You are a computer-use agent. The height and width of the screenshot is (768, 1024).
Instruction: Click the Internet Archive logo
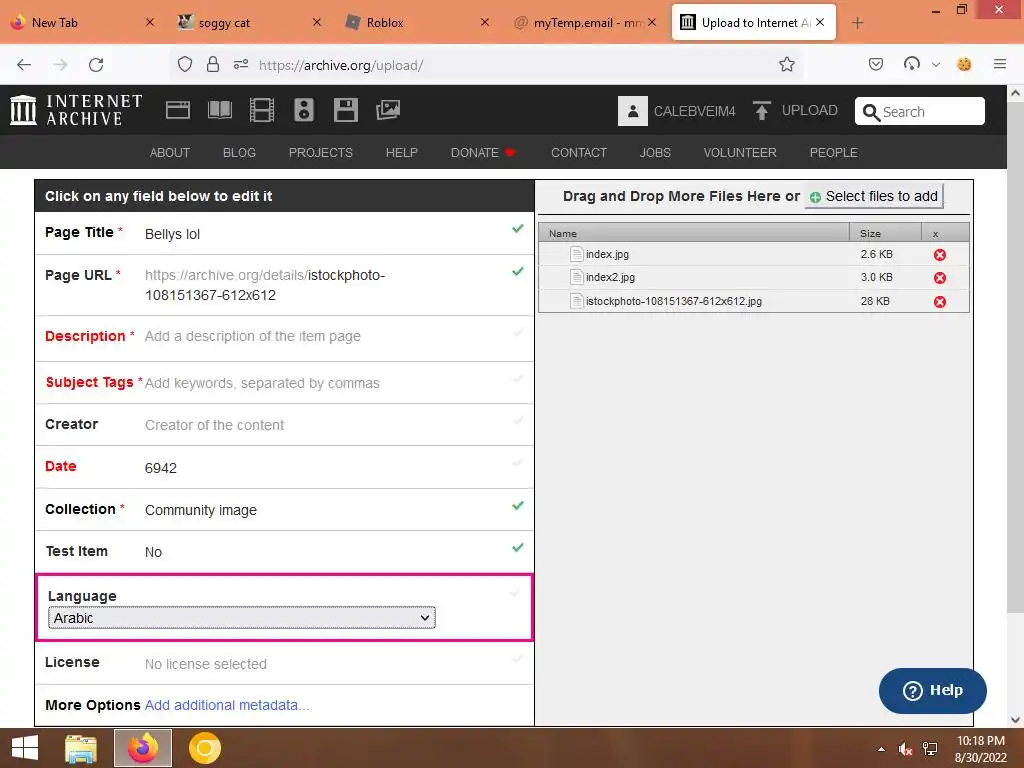tap(76, 110)
